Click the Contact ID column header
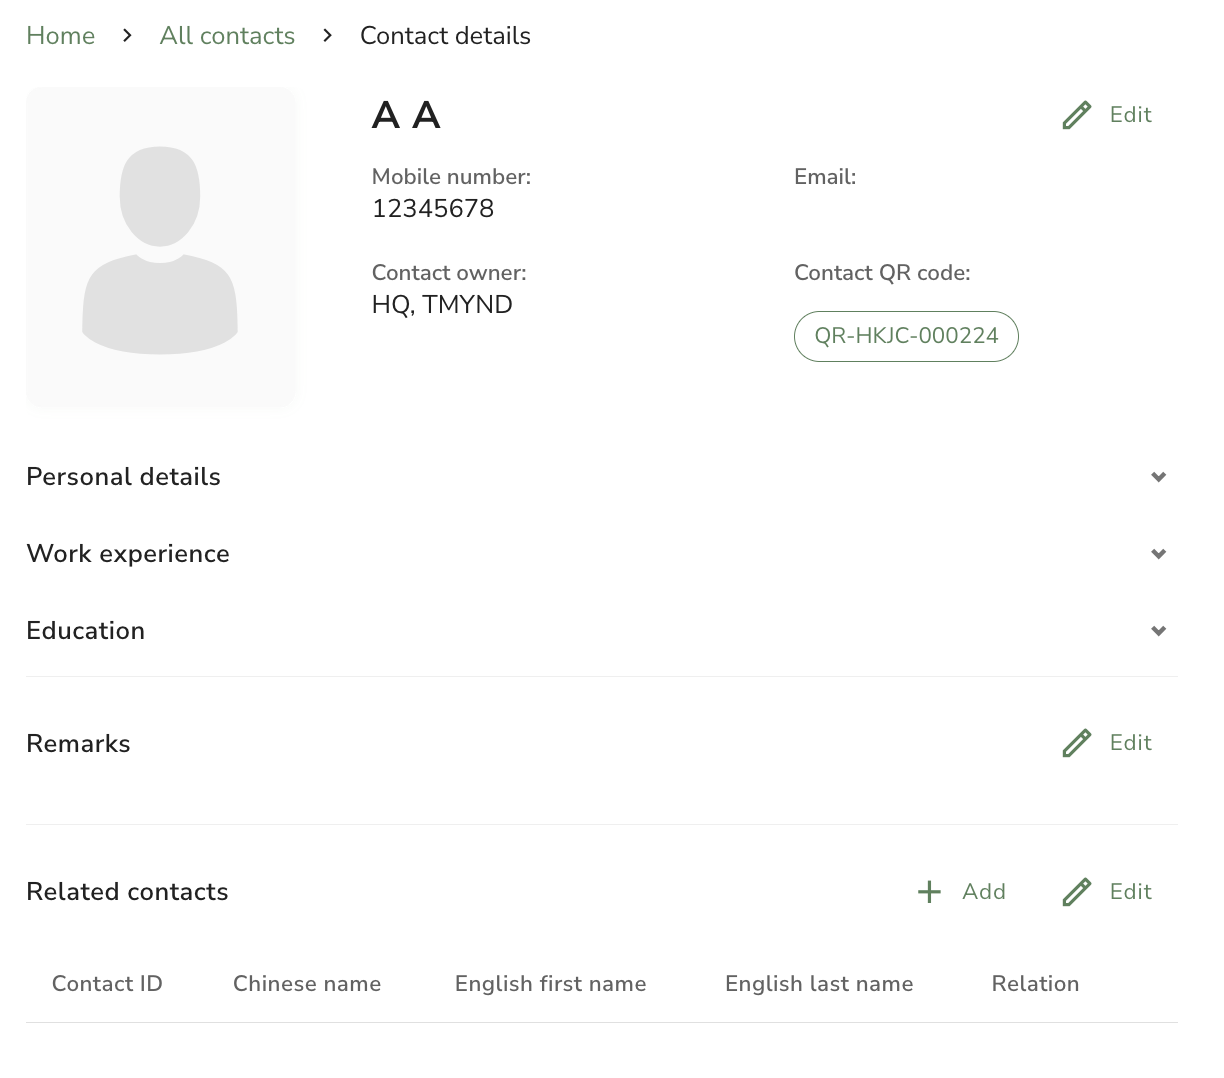This screenshot has width=1224, height=1078. [x=107, y=984]
